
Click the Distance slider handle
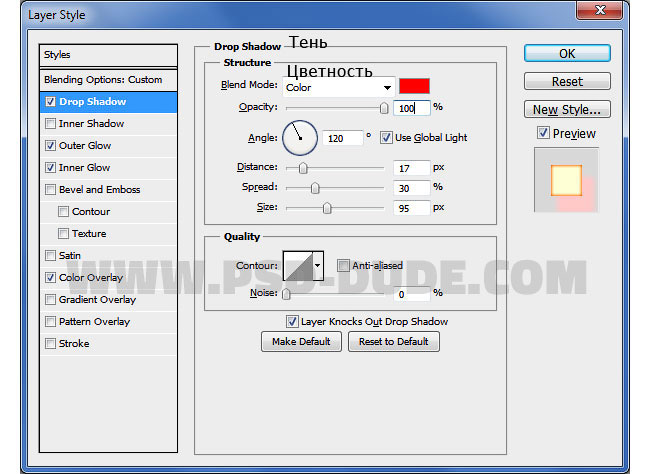point(303,168)
